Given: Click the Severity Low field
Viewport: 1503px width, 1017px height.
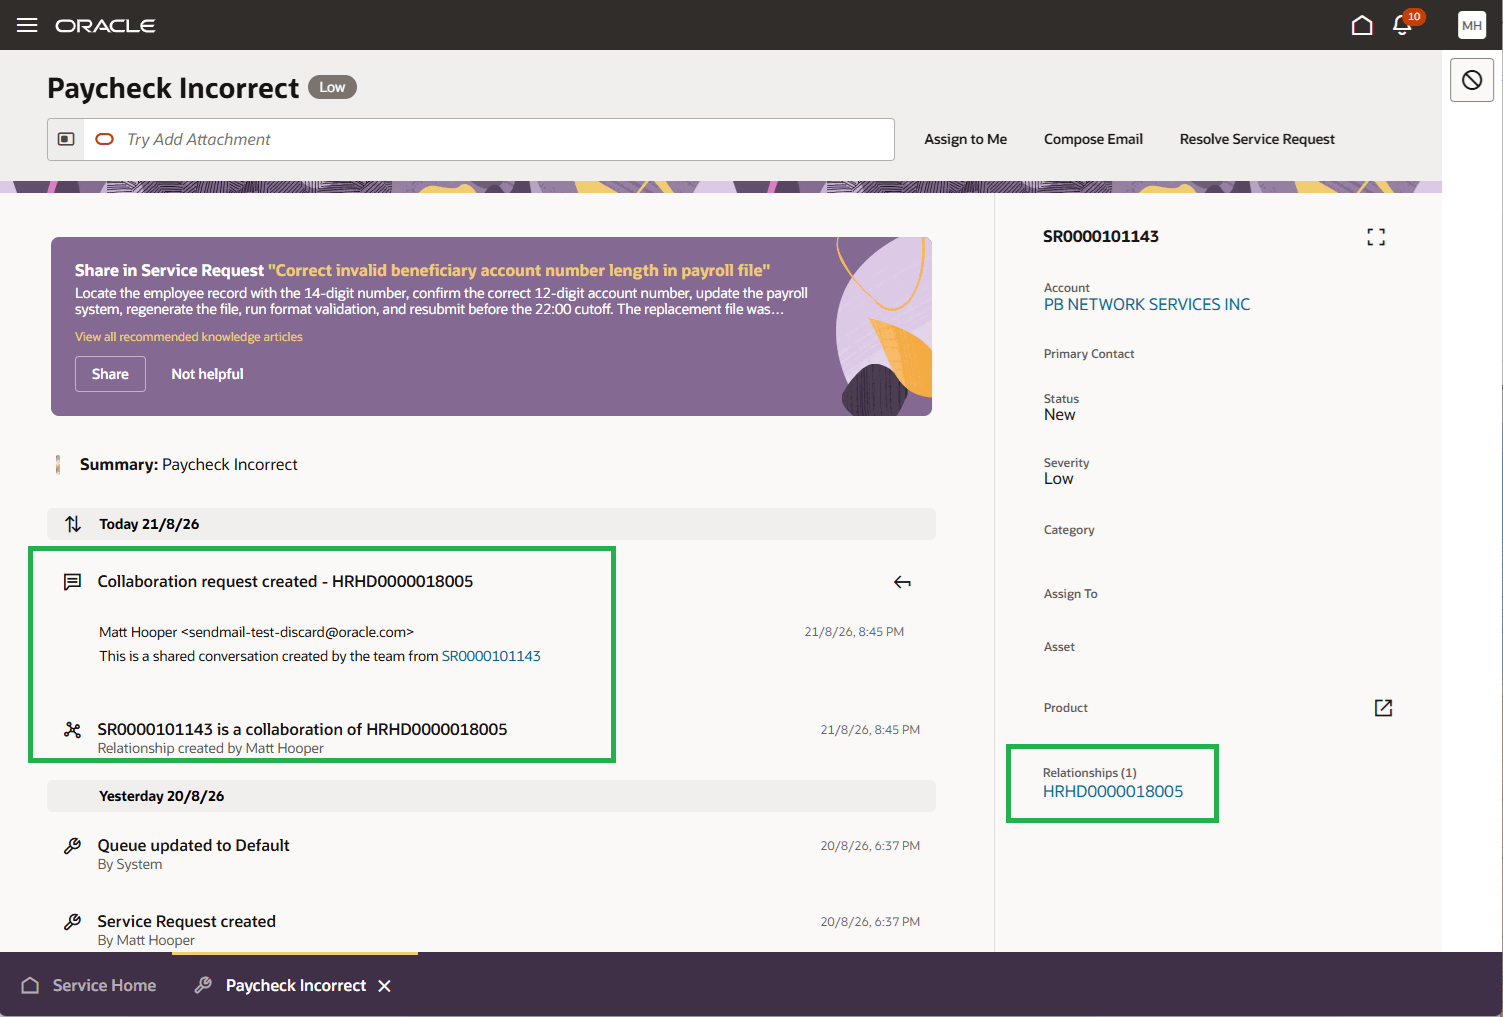Looking at the screenshot, I should [1066, 471].
